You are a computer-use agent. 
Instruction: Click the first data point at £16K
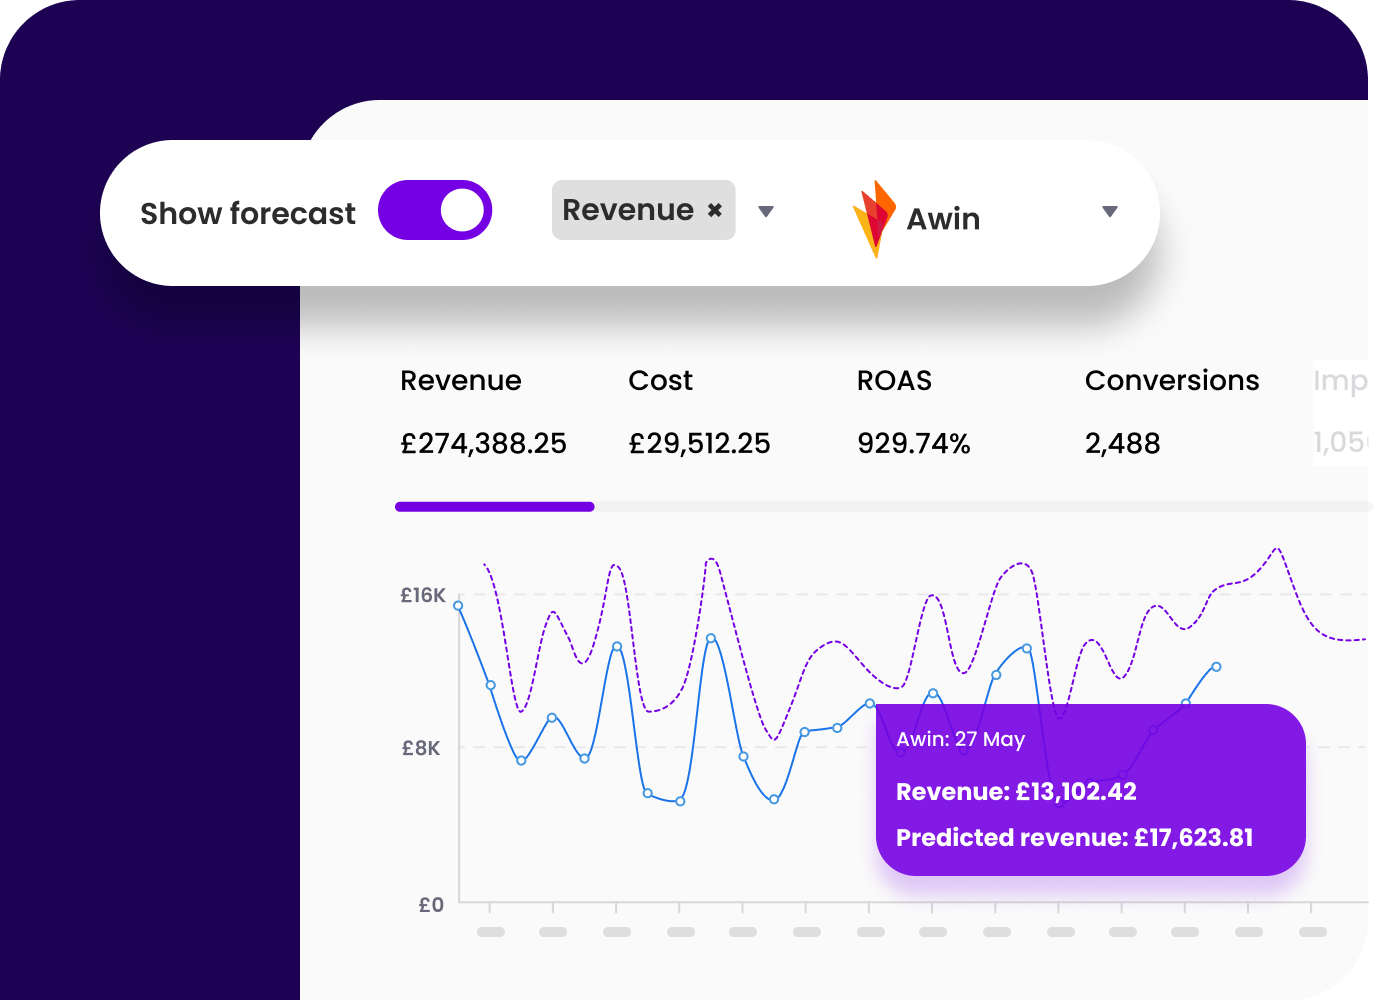coord(458,605)
